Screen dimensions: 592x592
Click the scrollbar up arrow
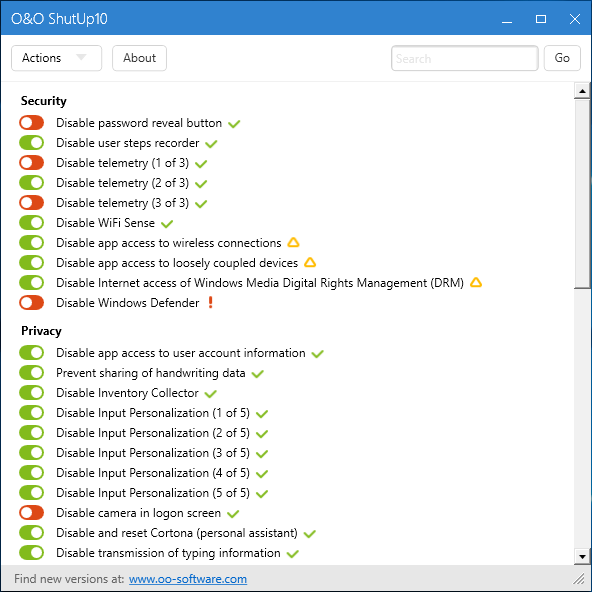pos(582,91)
